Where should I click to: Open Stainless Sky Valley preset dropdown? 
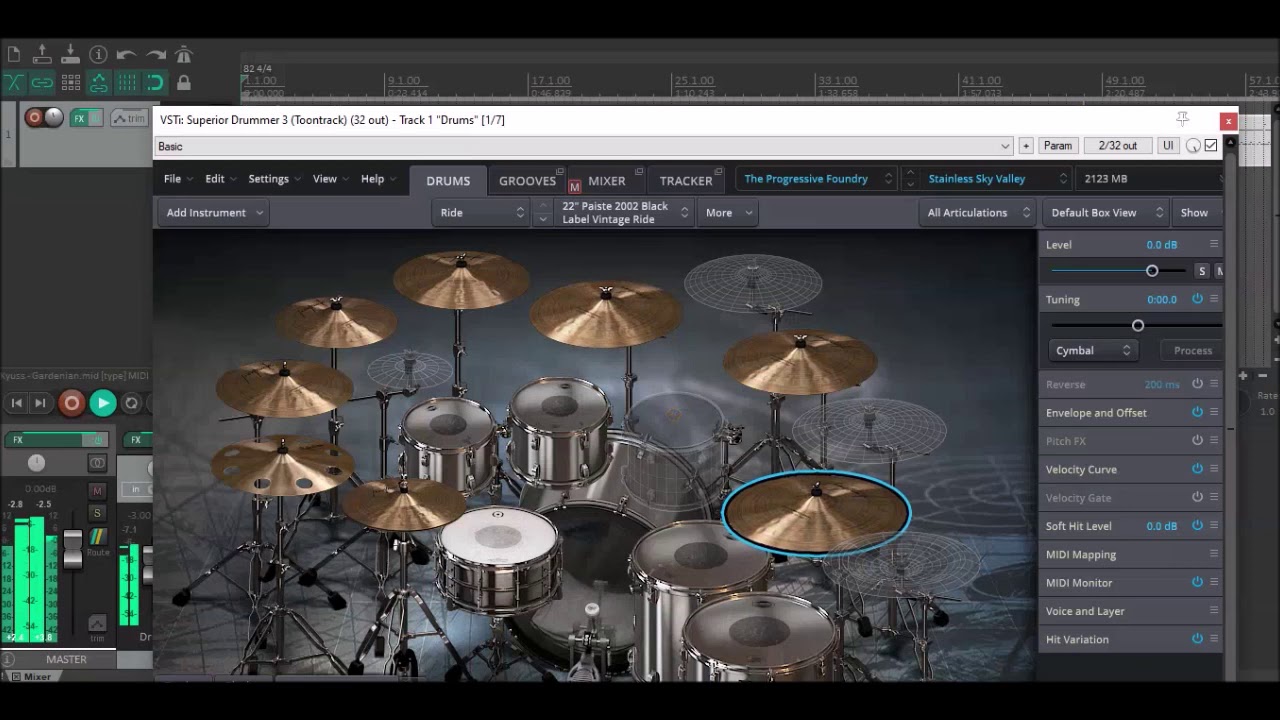(996, 179)
